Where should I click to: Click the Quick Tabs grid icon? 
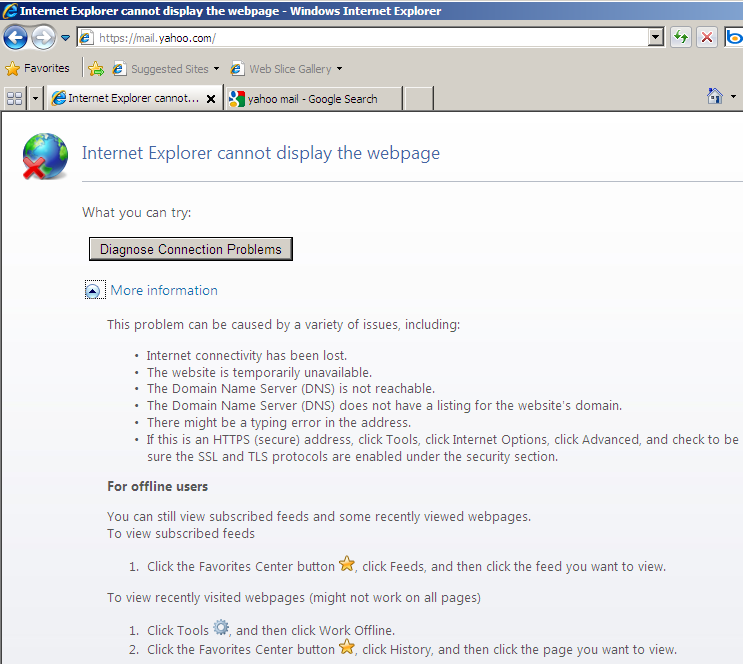pyautogui.click(x=15, y=99)
